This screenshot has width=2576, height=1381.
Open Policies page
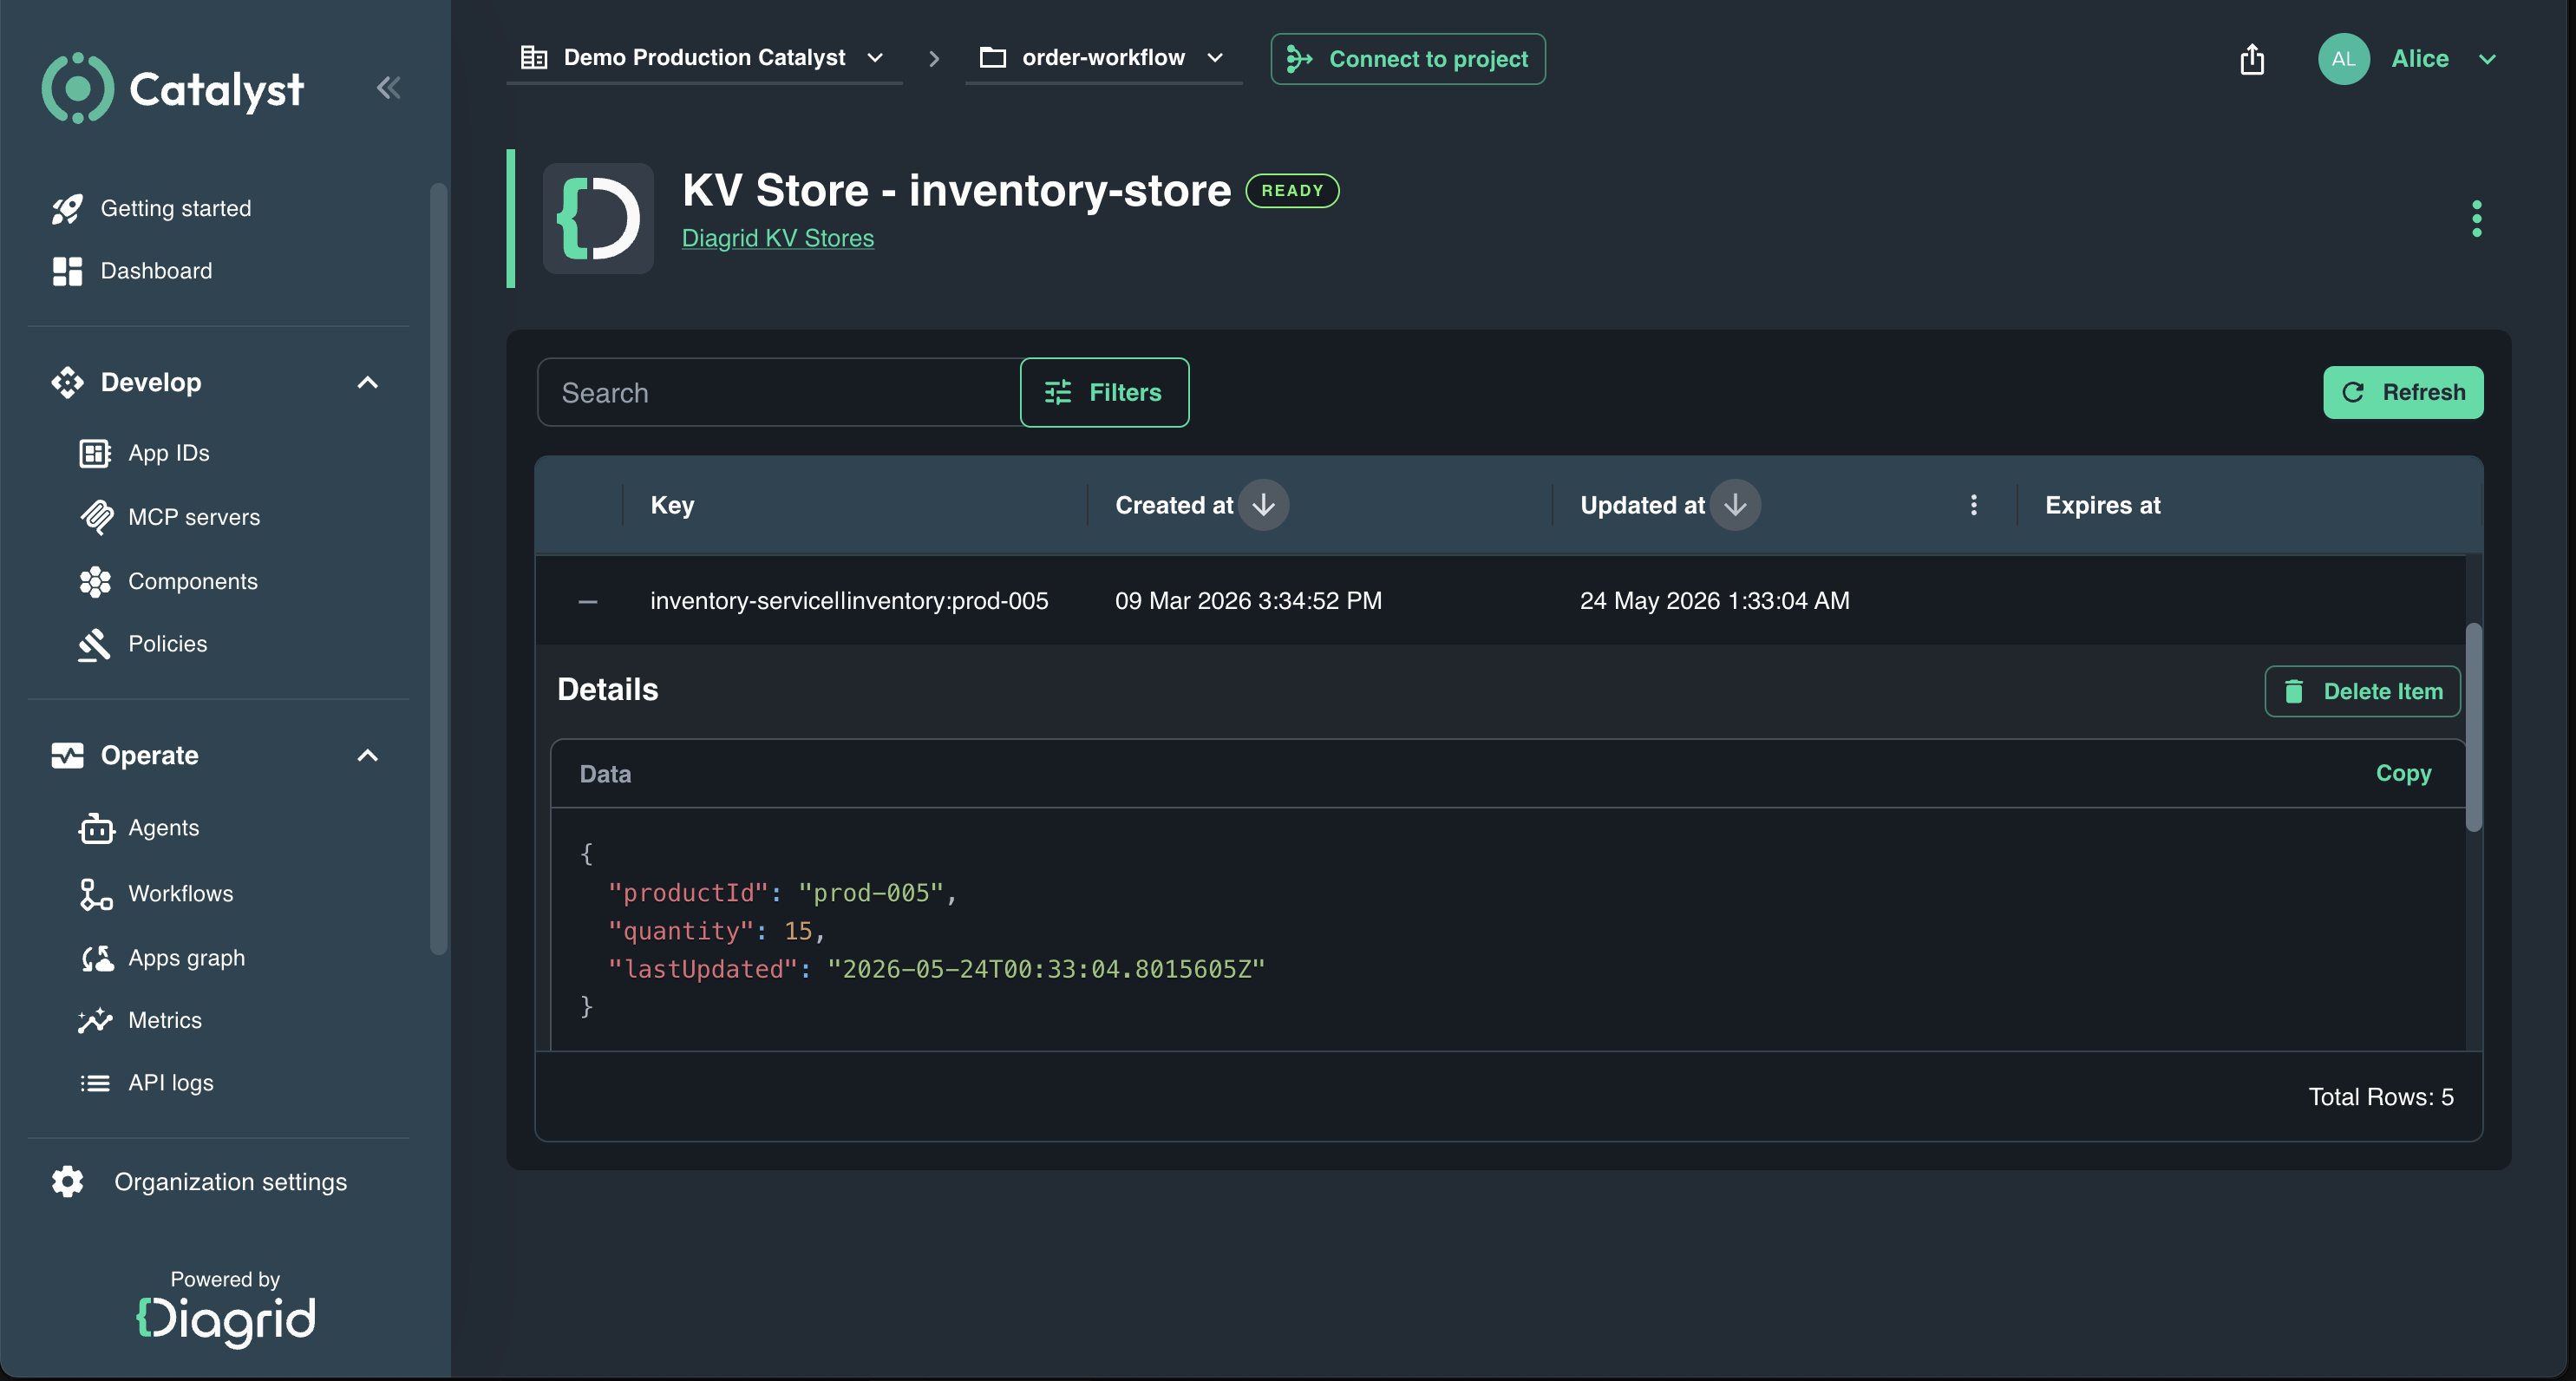[168, 644]
